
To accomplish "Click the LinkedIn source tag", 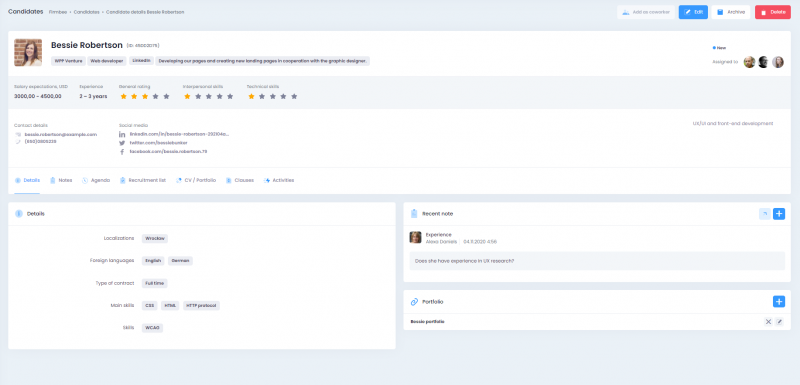I will tap(141, 61).
